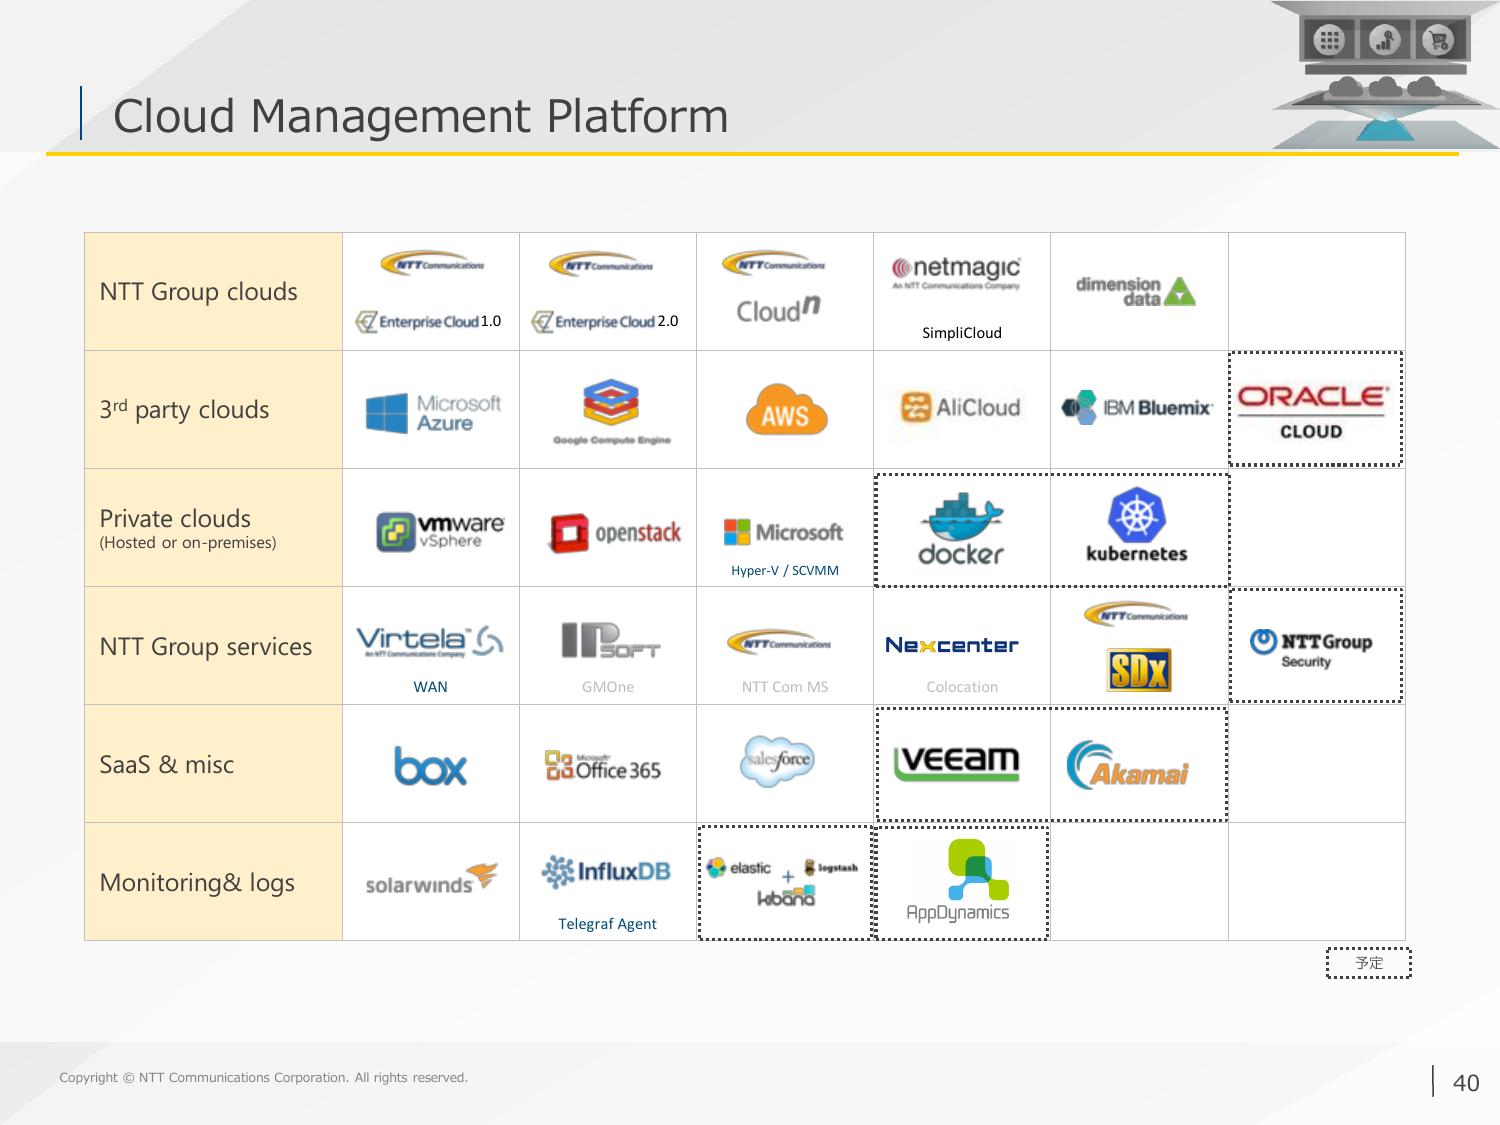Select the docker whale logo
The height and width of the screenshot is (1125, 1500).
point(960,528)
